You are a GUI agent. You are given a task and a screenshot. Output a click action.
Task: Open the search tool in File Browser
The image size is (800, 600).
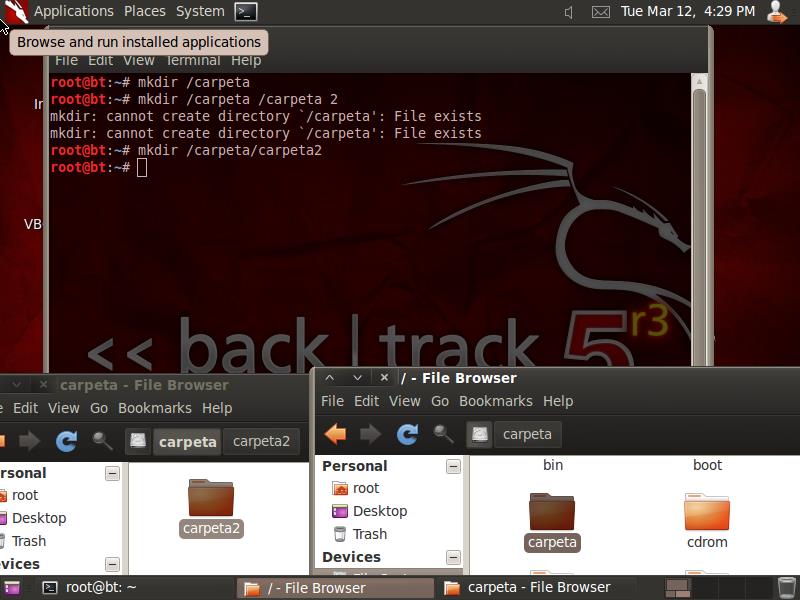[x=444, y=434]
